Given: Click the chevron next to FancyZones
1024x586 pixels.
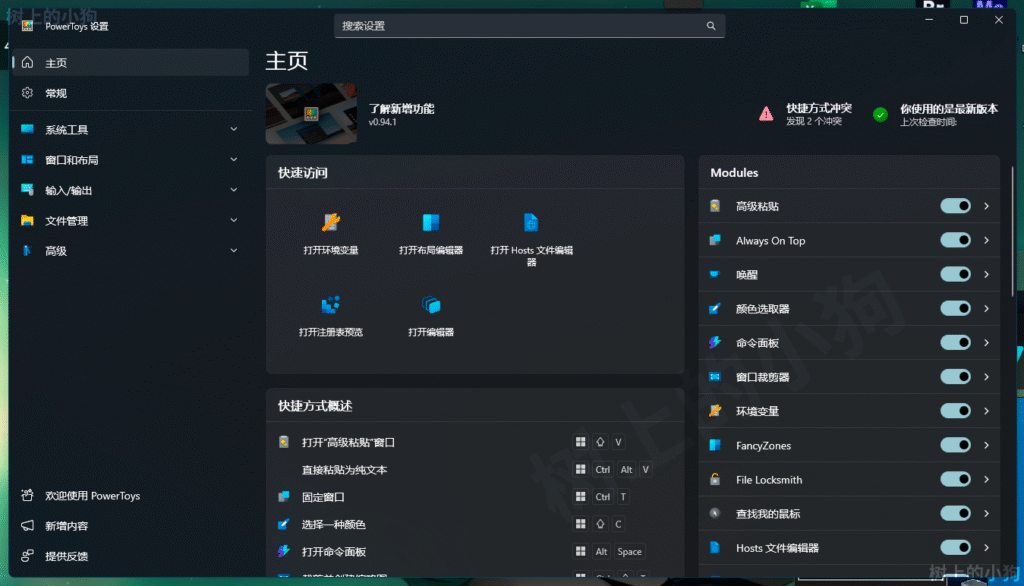Looking at the screenshot, I should pos(987,445).
